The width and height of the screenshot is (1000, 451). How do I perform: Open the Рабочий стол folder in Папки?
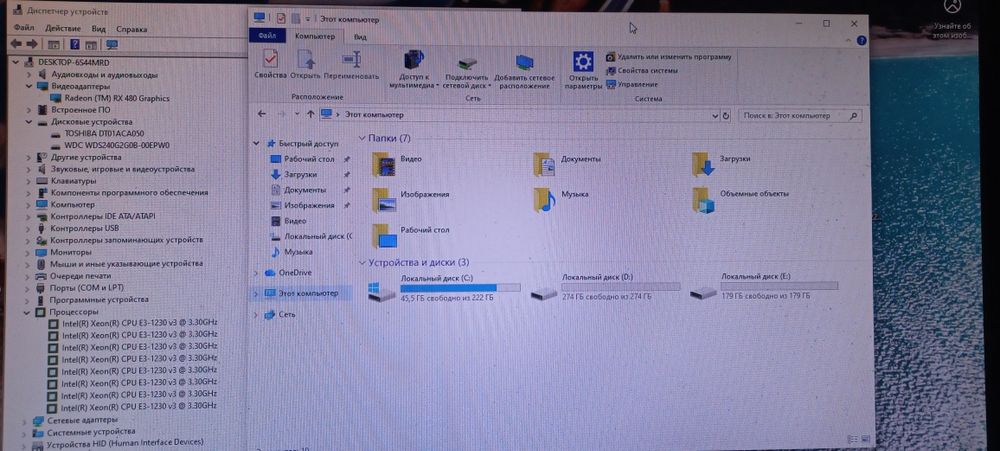pyautogui.click(x=411, y=235)
